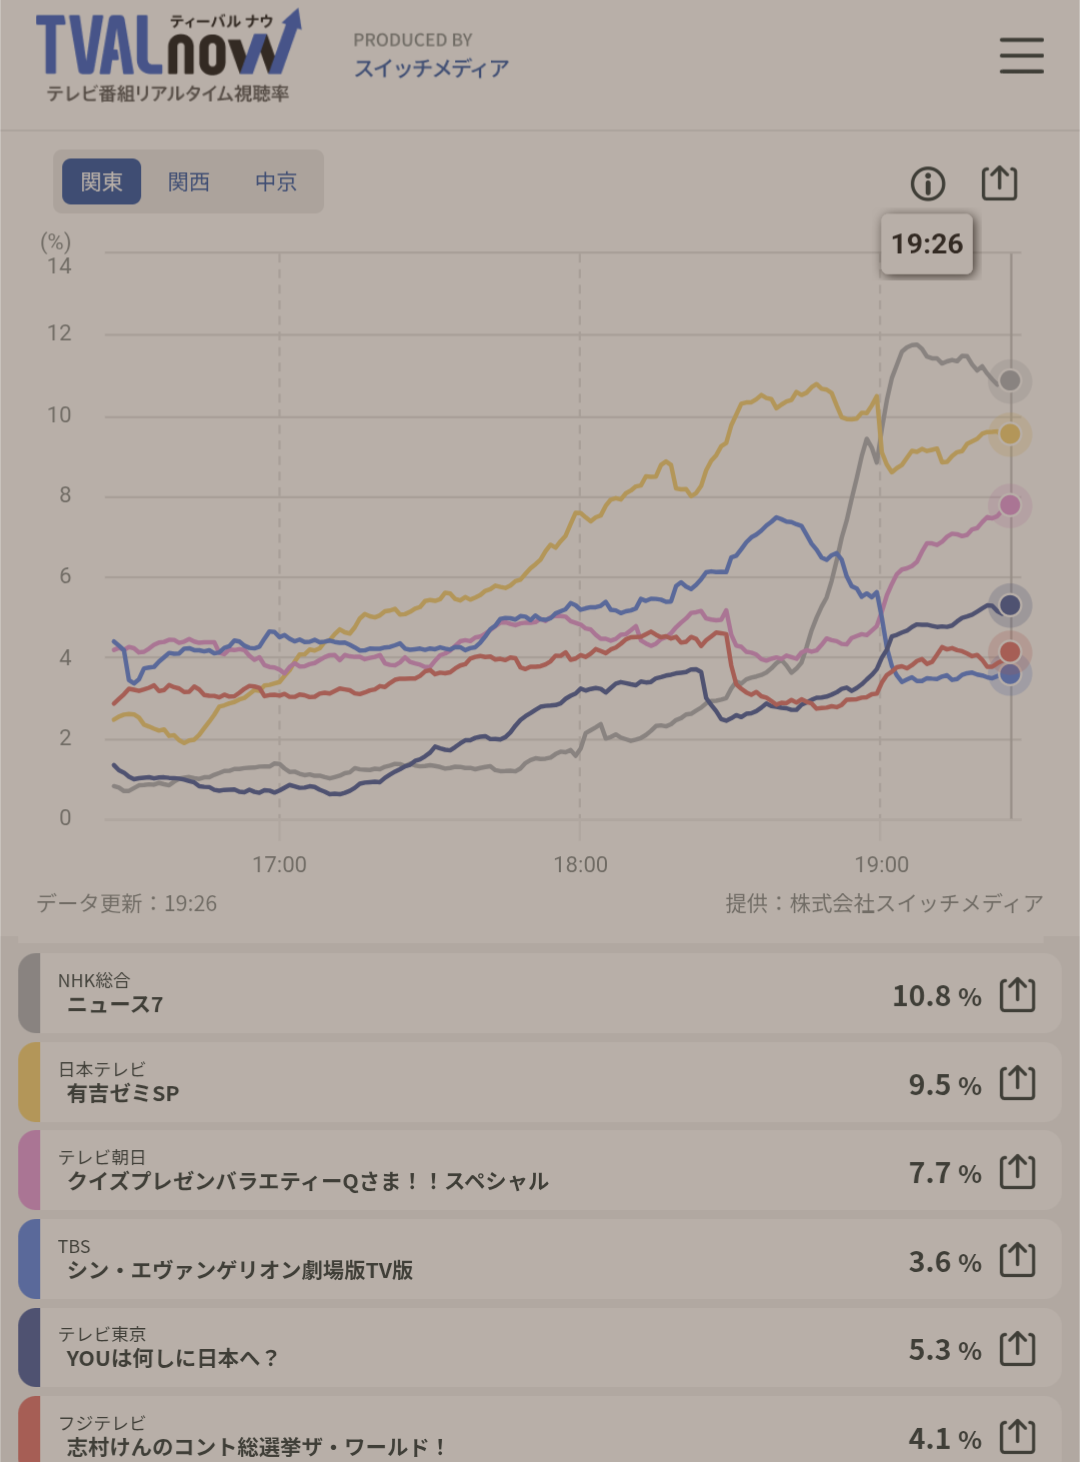Open the スイッチメディア producer link

(431, 68)
